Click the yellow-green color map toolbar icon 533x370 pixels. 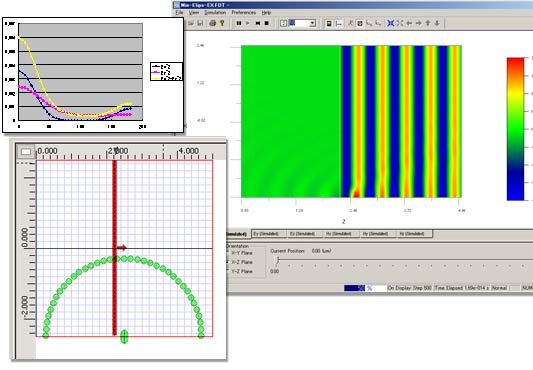(x=329, y=23)
